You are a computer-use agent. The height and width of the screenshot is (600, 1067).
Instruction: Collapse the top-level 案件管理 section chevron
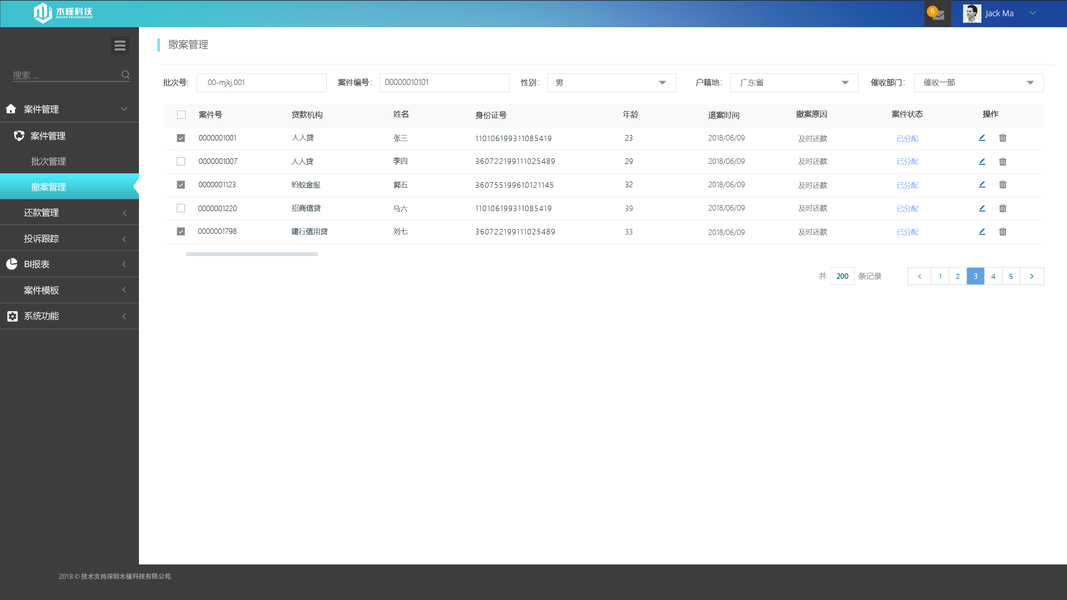(x=124, y=109)
